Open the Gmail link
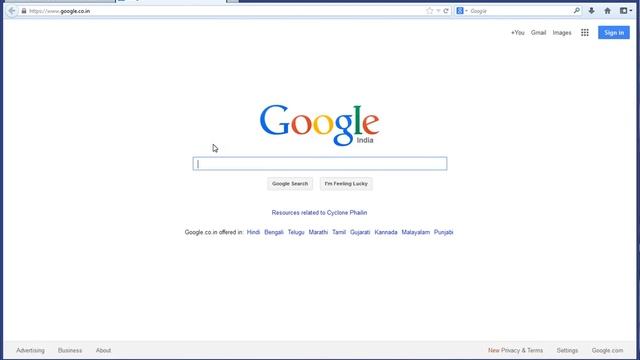 pos(538,33)
